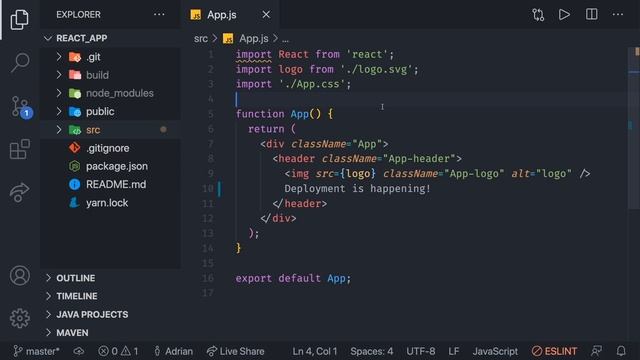
Task: Click the open changes compare icon
Action: (x=538, y=15)
